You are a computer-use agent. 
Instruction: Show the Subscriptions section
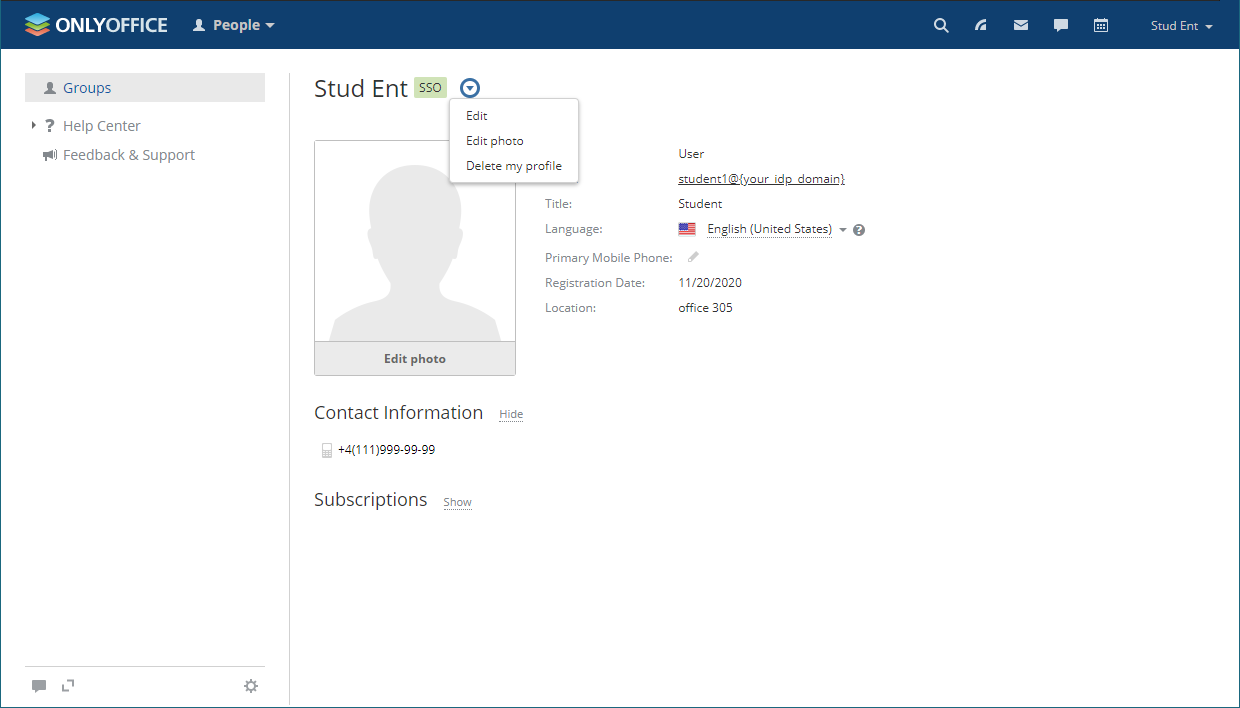pos(457,501)
